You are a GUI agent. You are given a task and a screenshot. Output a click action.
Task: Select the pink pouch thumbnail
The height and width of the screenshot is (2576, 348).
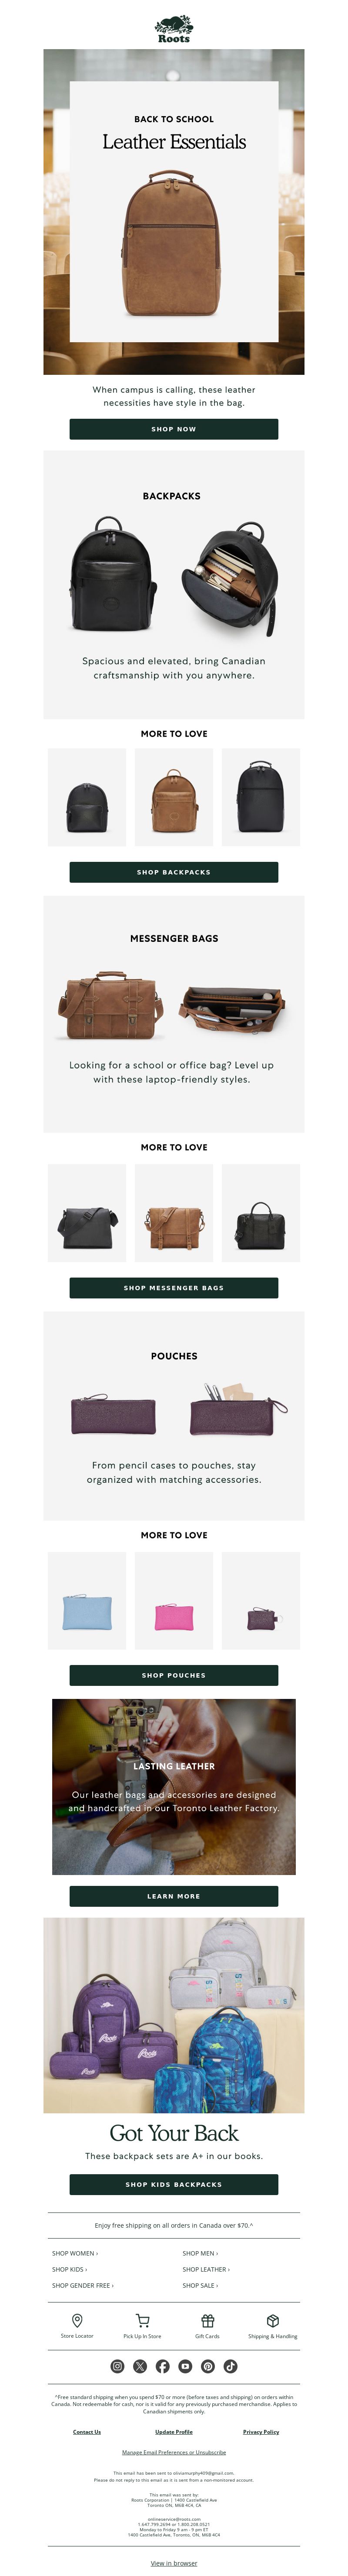[174, 1601]
